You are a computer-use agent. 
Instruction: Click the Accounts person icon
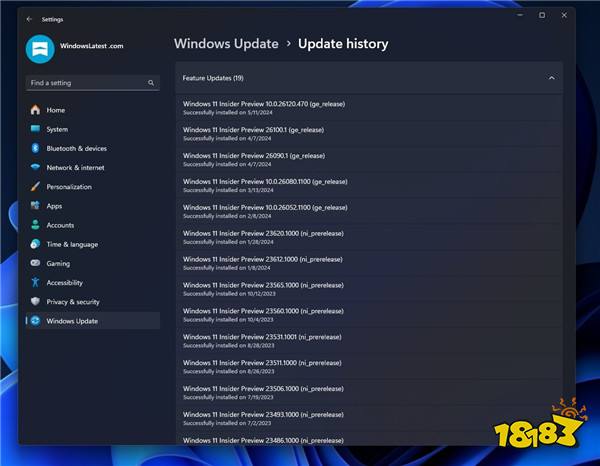click(35, 225)
